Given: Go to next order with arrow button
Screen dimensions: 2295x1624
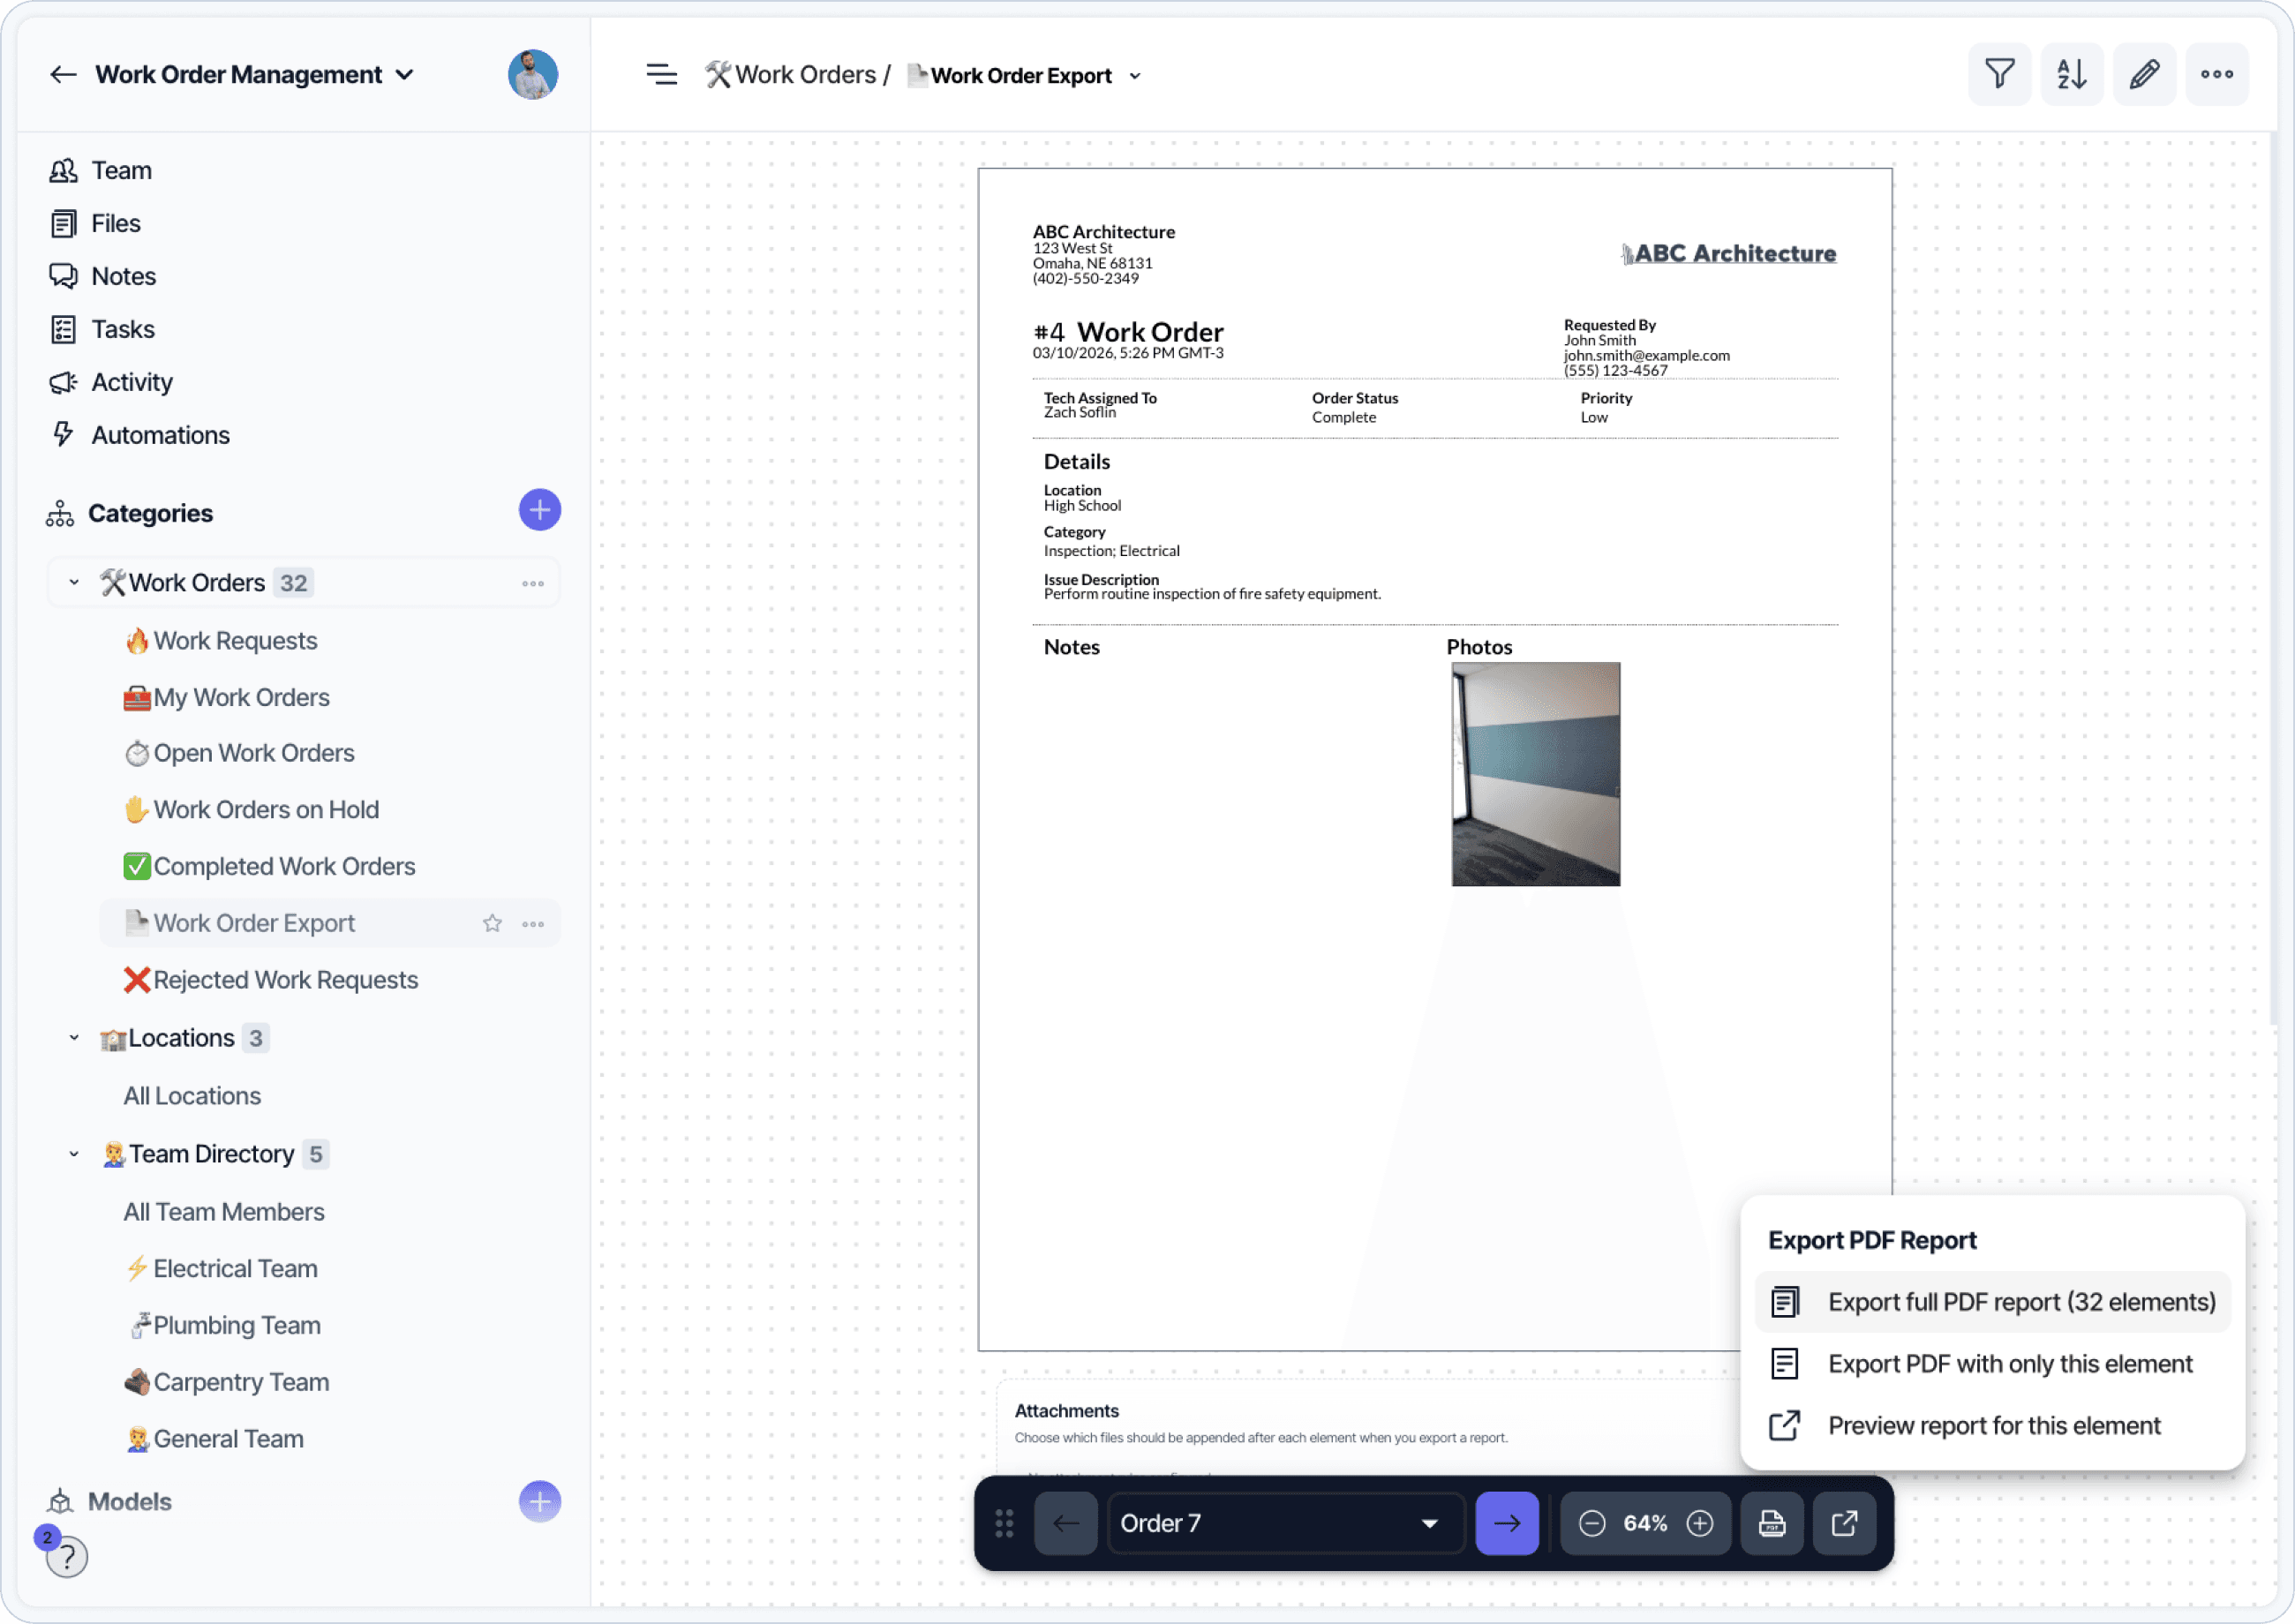Looking at the screenshot, I should (1506, 1523).
